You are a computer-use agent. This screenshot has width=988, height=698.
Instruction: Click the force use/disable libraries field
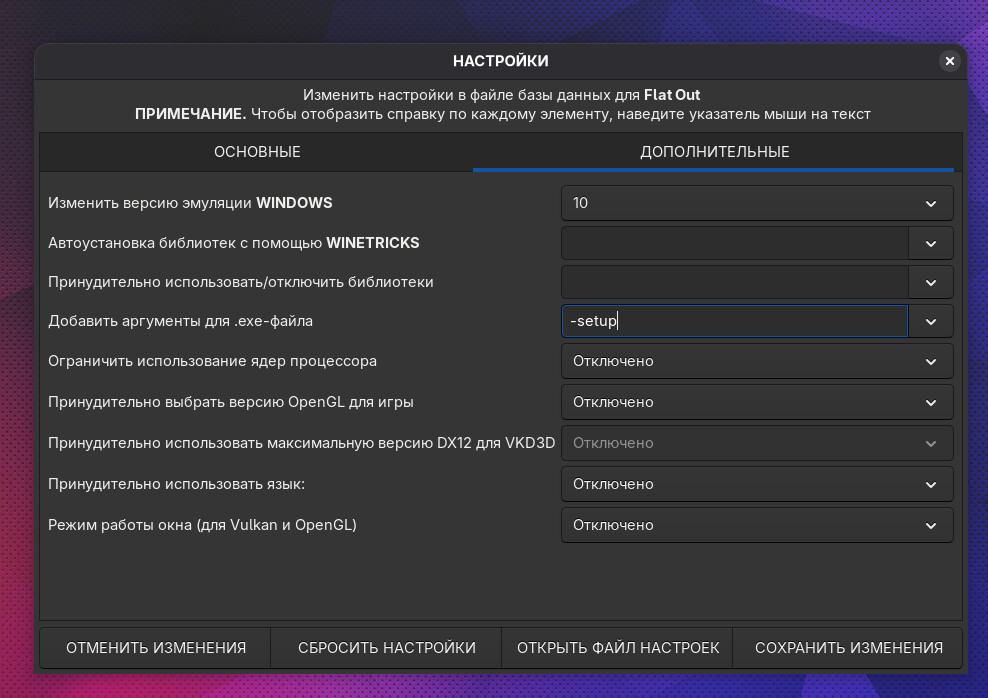click(734, 283)
